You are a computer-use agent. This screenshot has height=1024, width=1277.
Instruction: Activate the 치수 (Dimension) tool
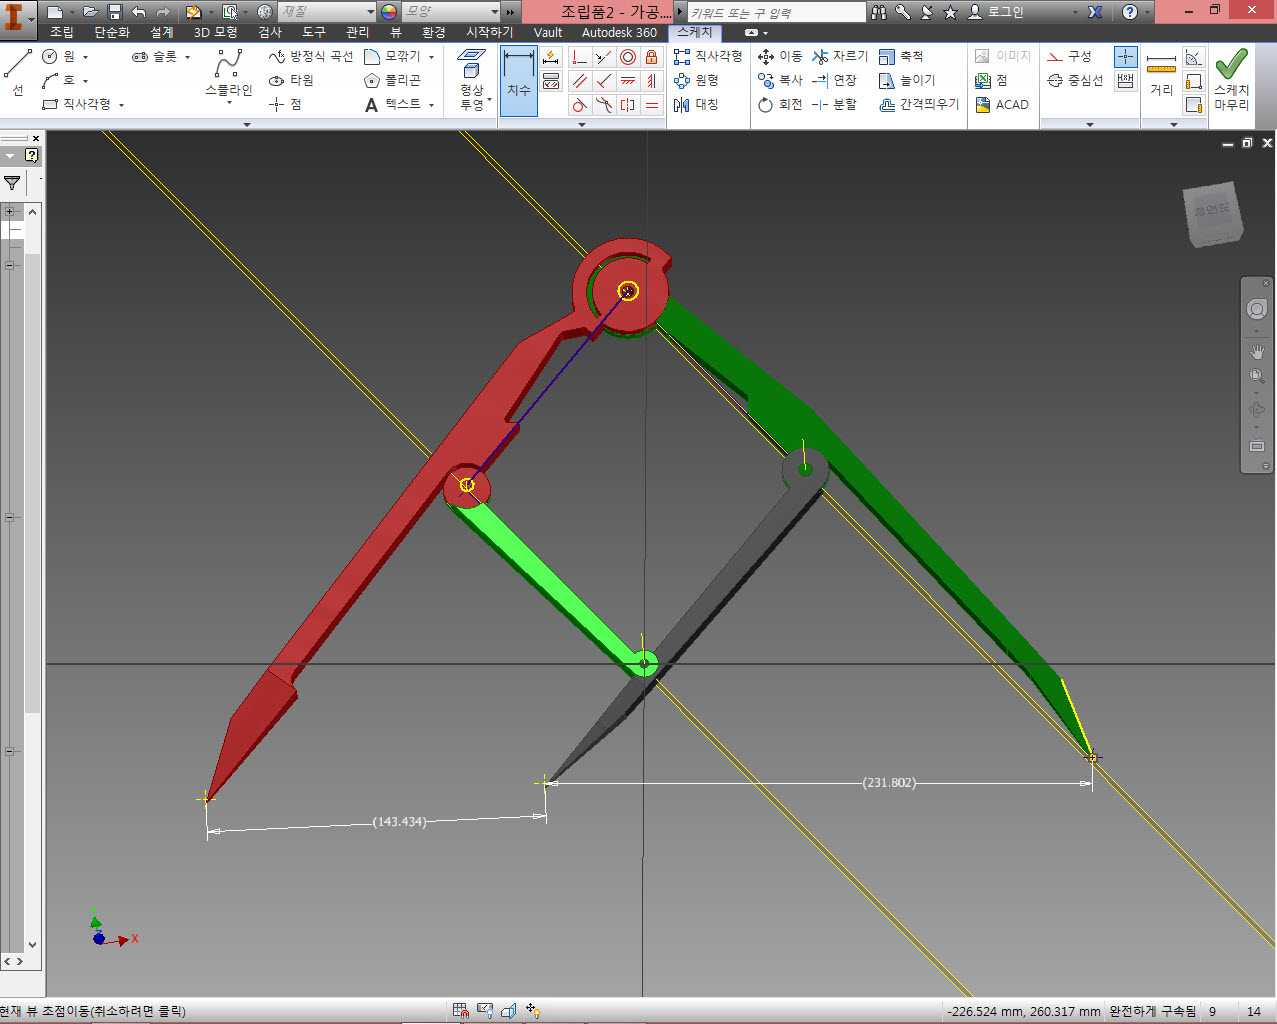pyautogui.click(x=518, y=80)
